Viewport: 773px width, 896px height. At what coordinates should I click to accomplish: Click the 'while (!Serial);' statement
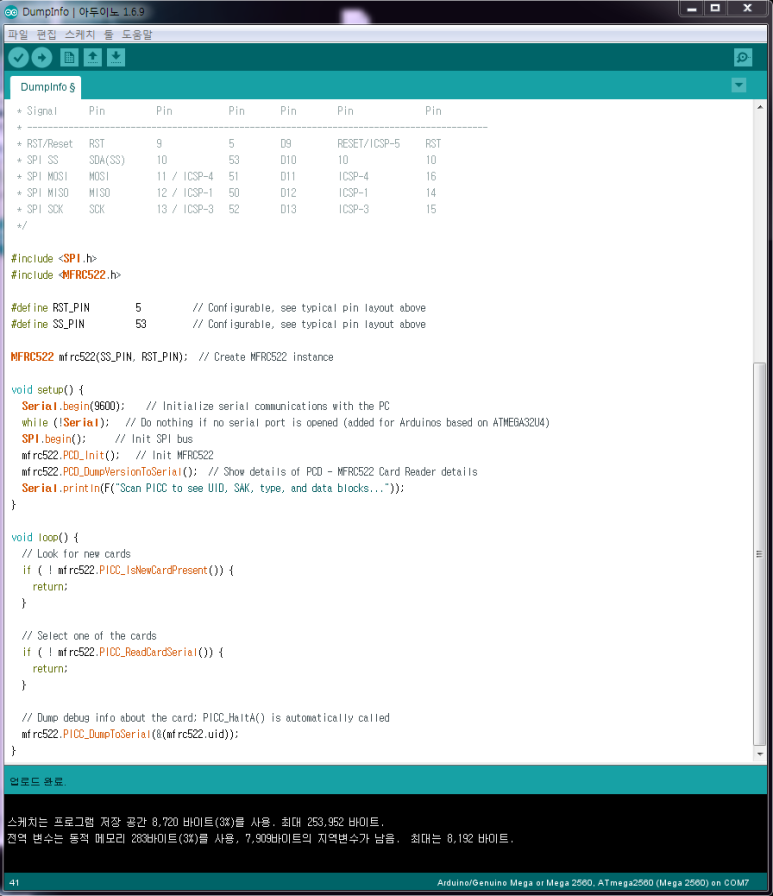pyautogui.click(x=65, y=422)
